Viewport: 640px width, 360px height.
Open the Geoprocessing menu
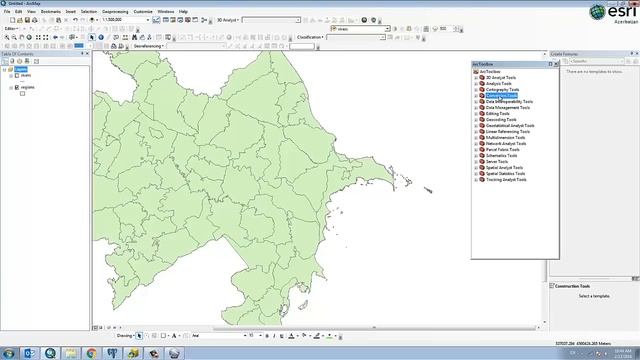point(115,11)
